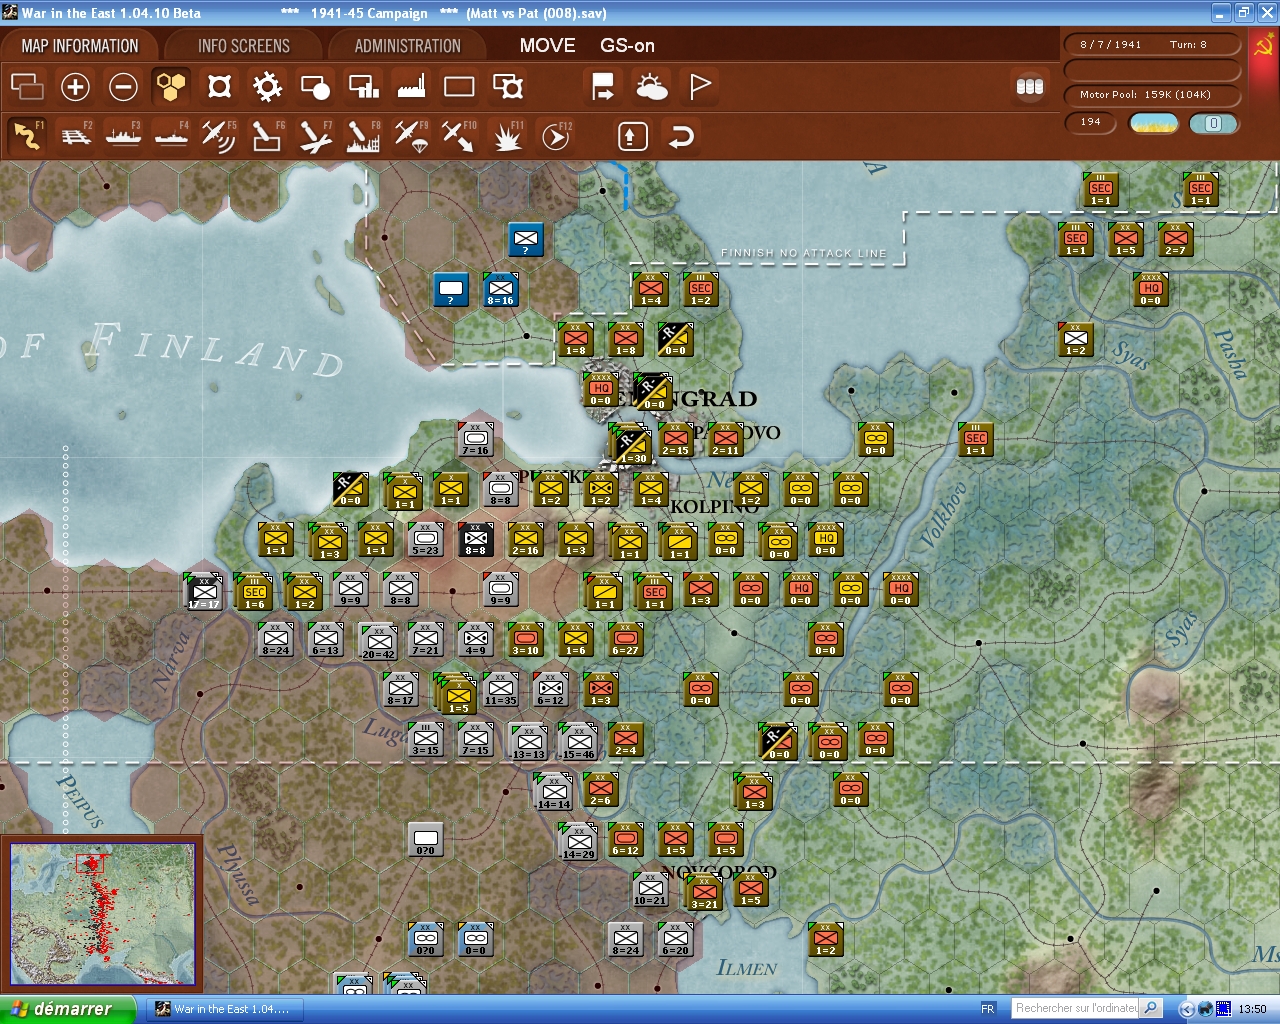Open the ADMINISTRATION tab
Viewport: 1280px width, 1024px height.
[x=407, y=46]
